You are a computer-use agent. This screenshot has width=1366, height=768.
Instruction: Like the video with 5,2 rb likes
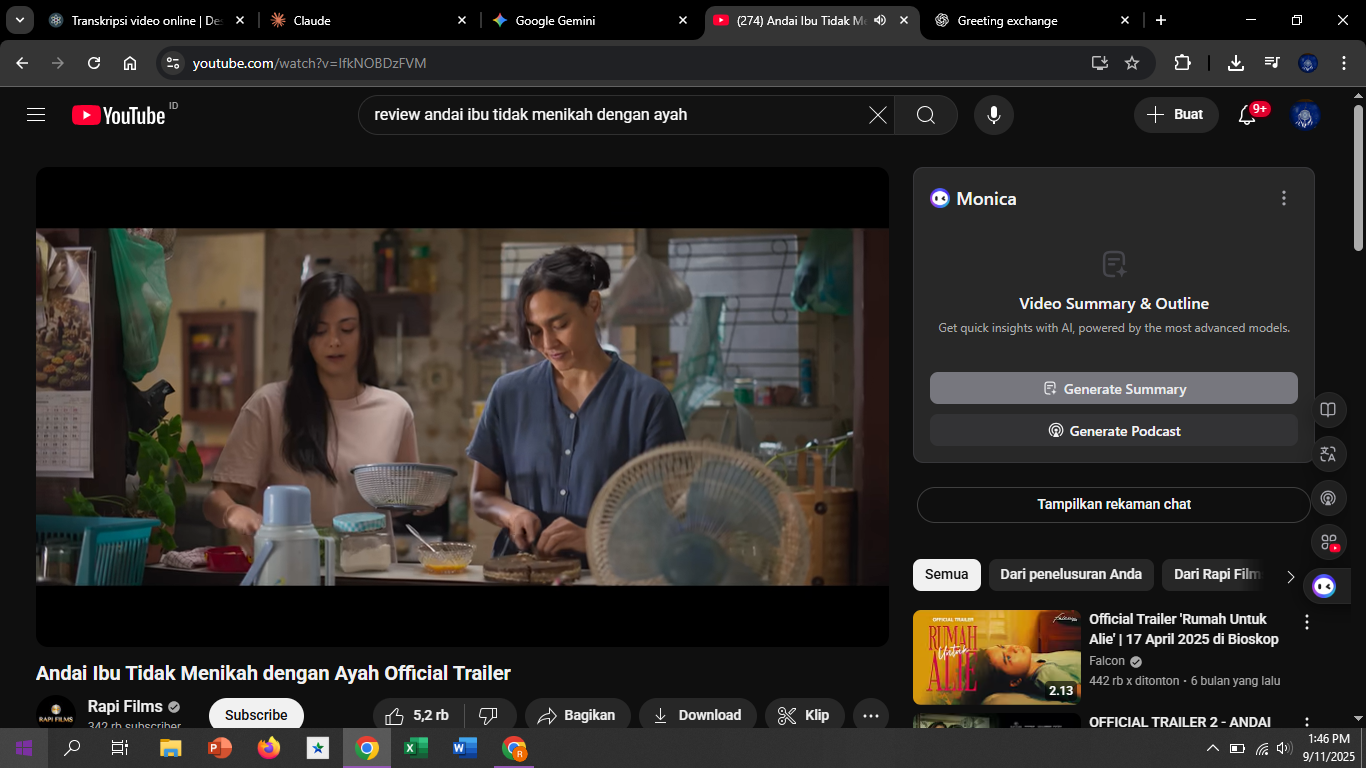click(x=417, y=716)
